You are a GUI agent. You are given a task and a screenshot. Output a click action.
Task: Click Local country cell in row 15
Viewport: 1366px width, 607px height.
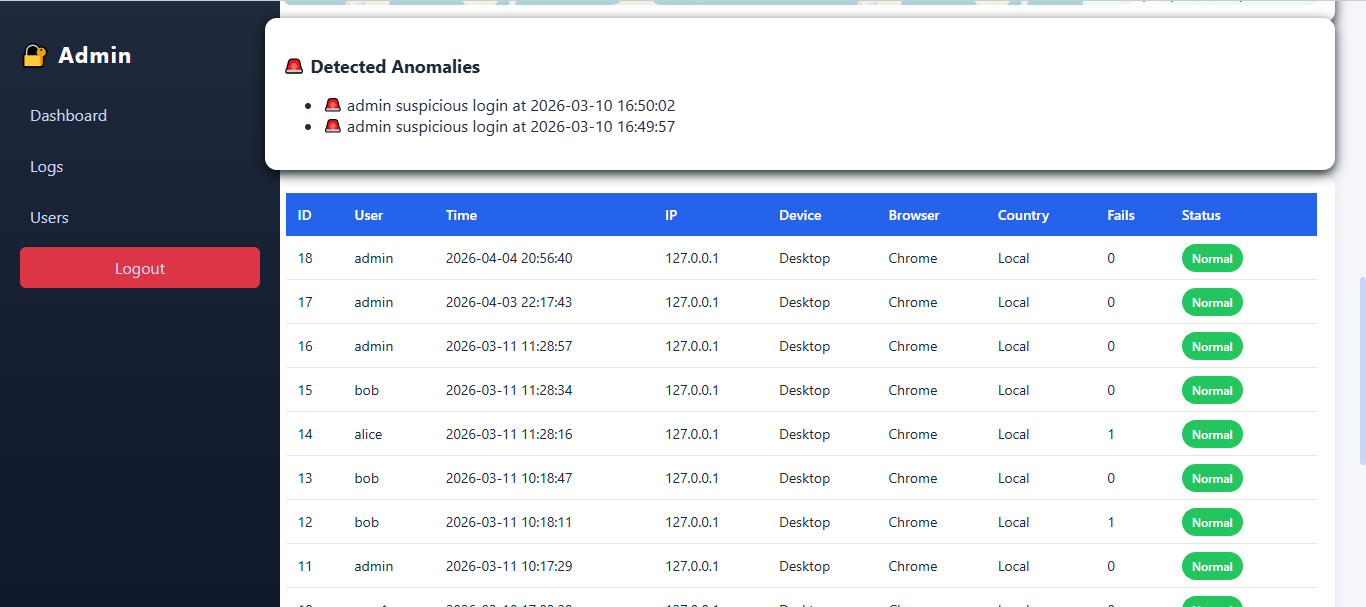tap(1013, 390)
